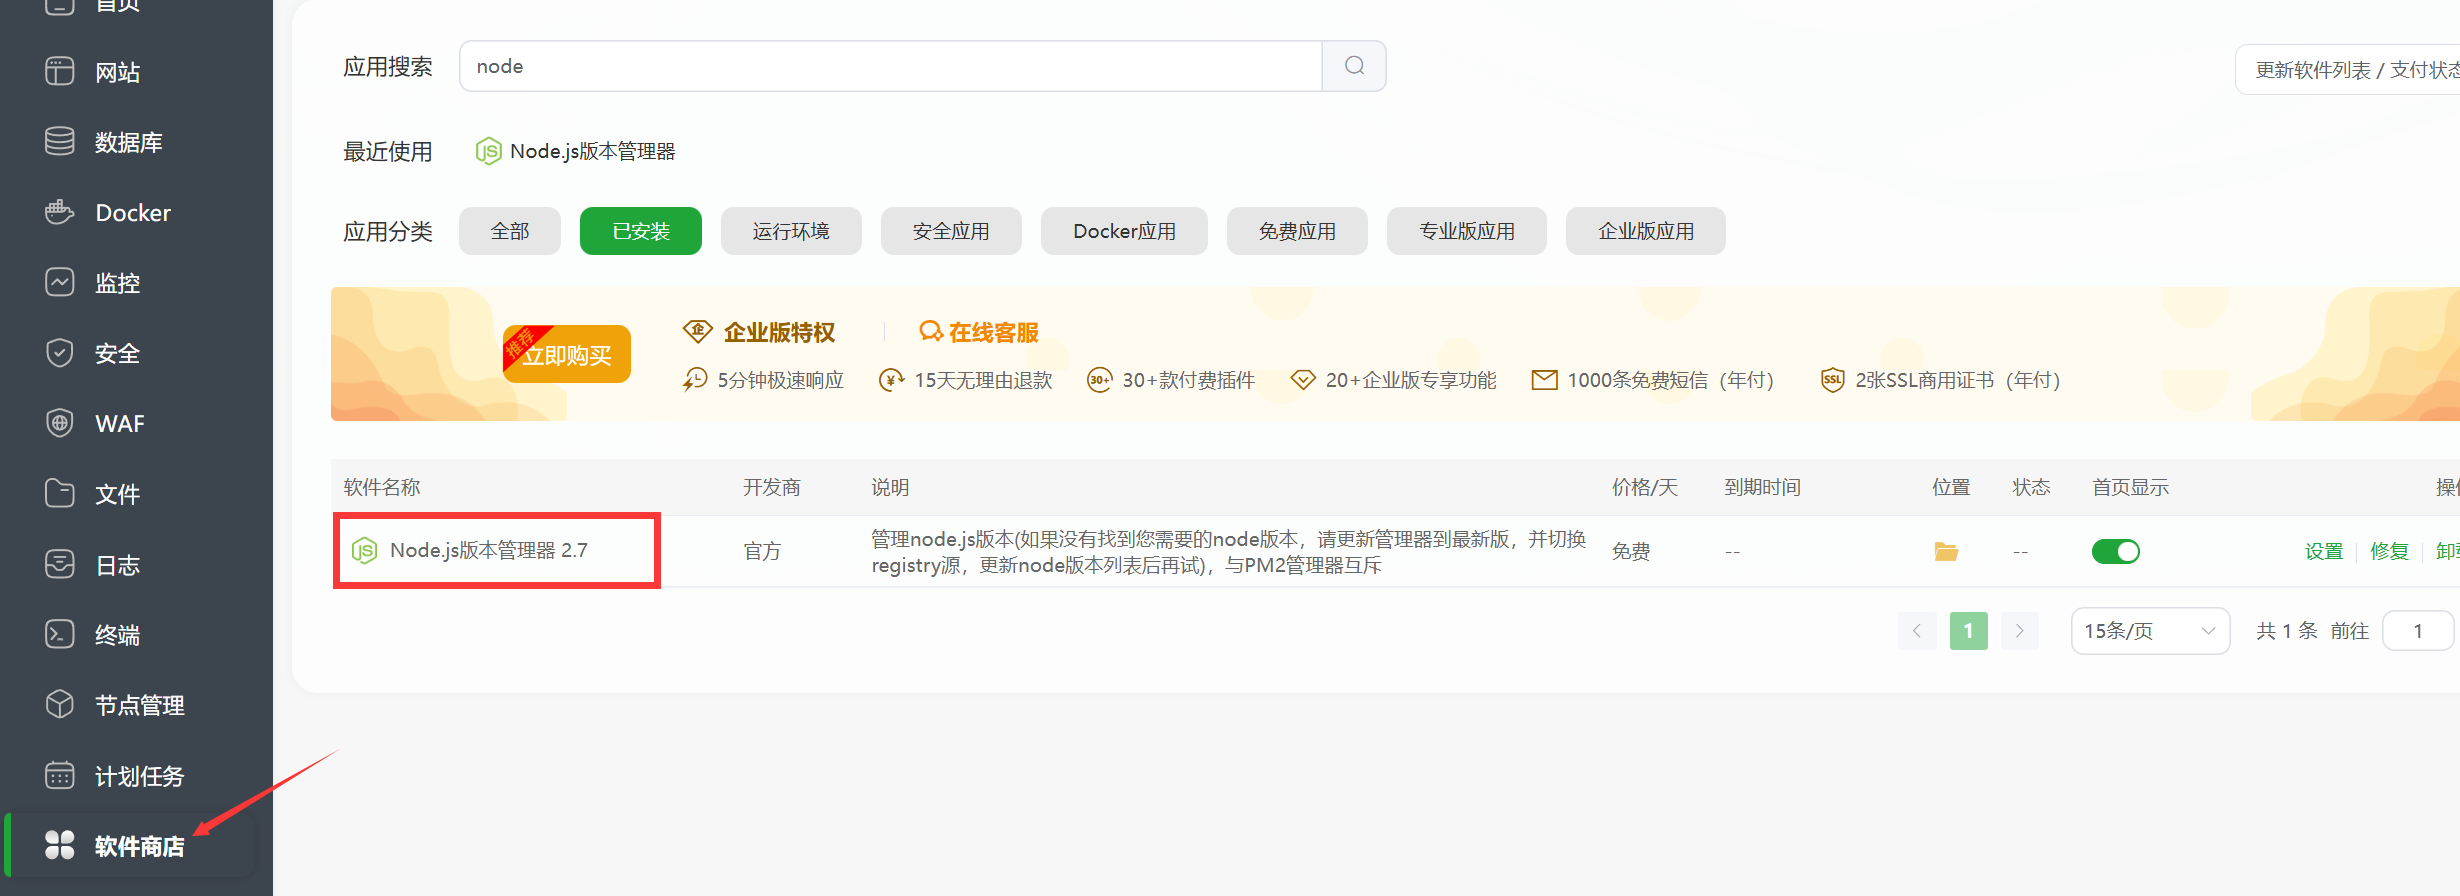Click the database icon in sidebar

[60, 142]
